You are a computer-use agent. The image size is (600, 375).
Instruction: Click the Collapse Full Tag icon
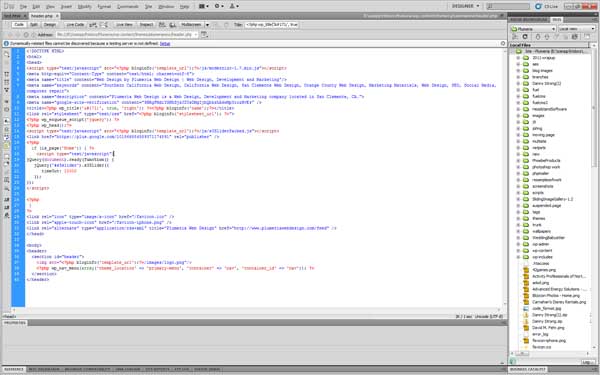tap(7, 74)
